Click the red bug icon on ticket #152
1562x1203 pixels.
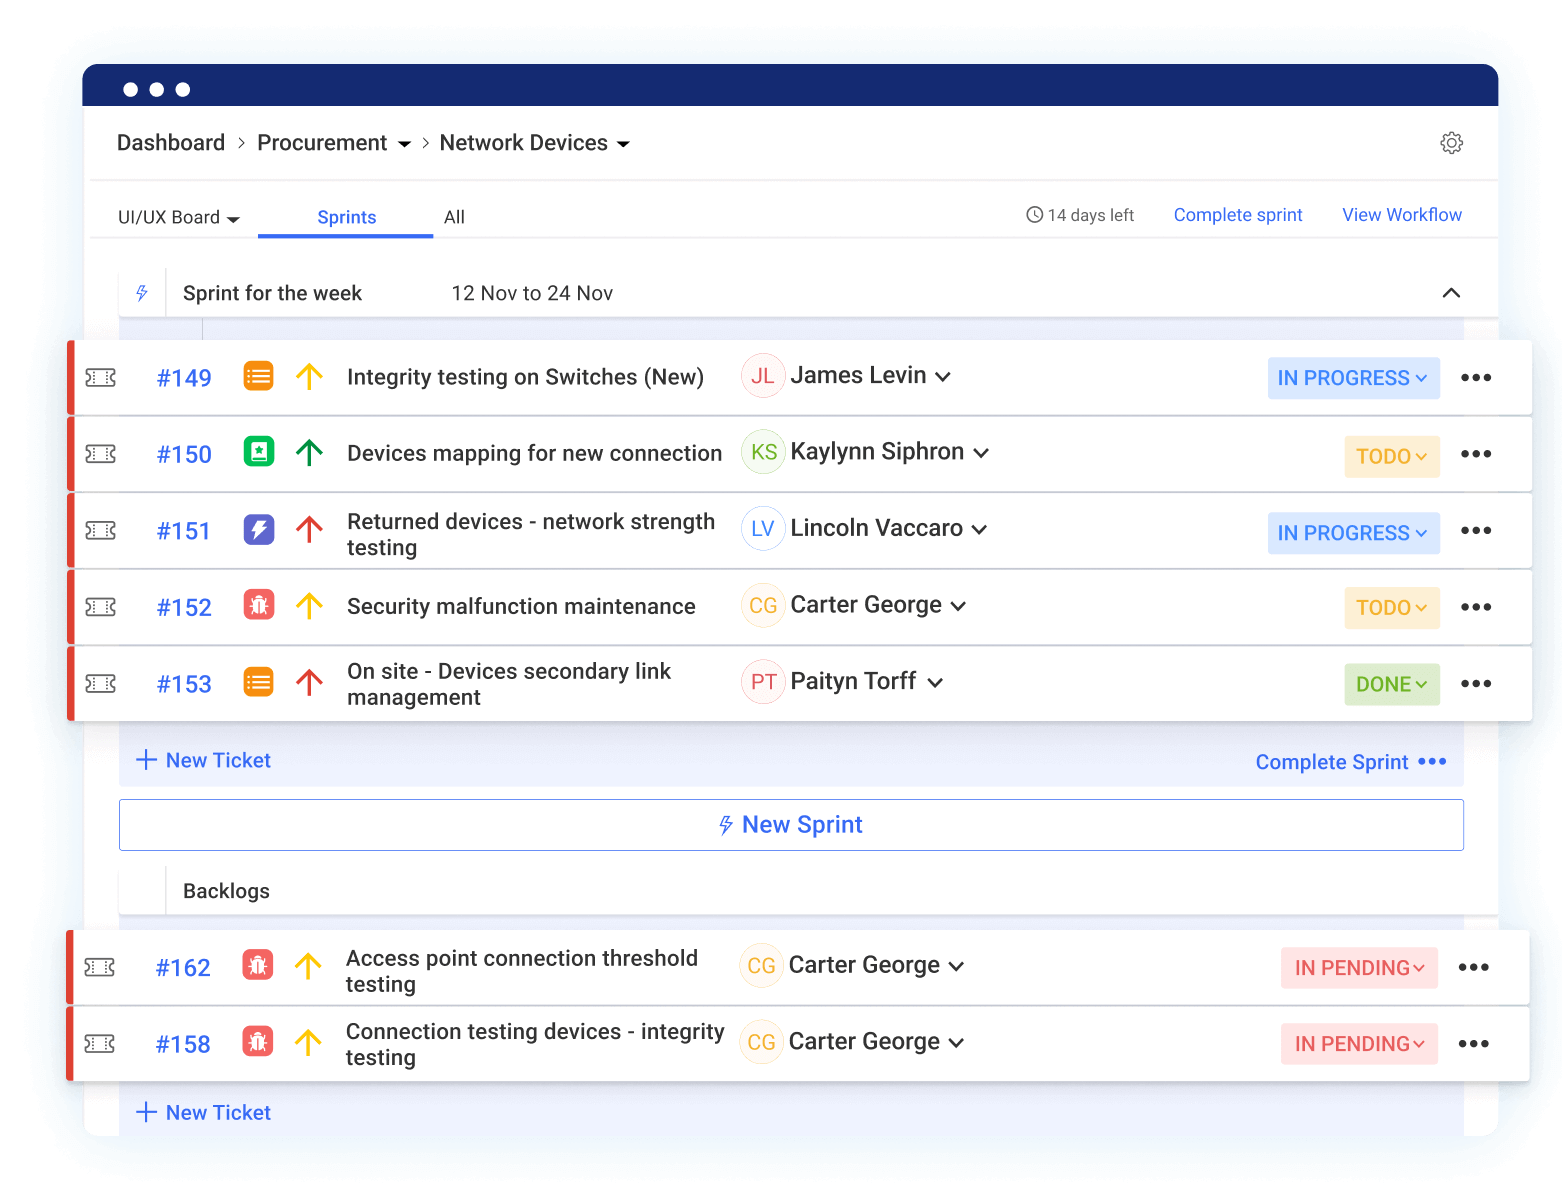(x=259, y=606)
